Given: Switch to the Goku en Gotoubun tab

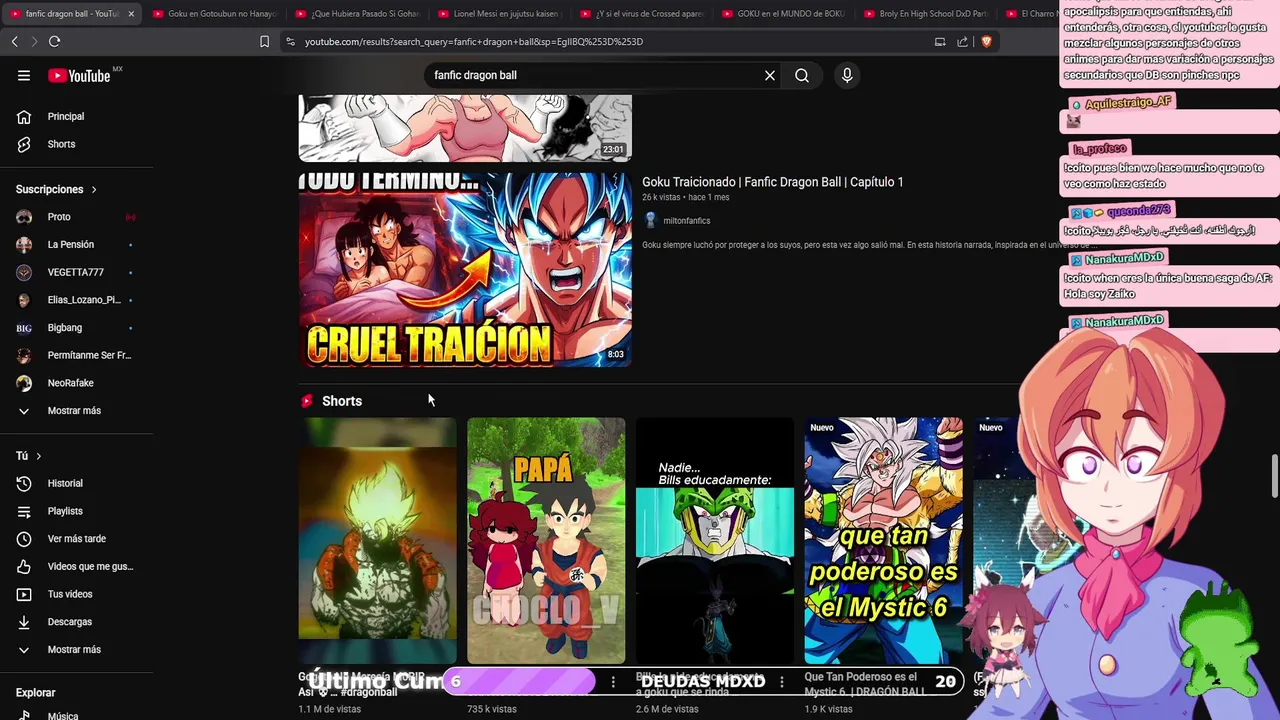Looking at the screenshot, I should pyautogui.click(x=214, y=14).
